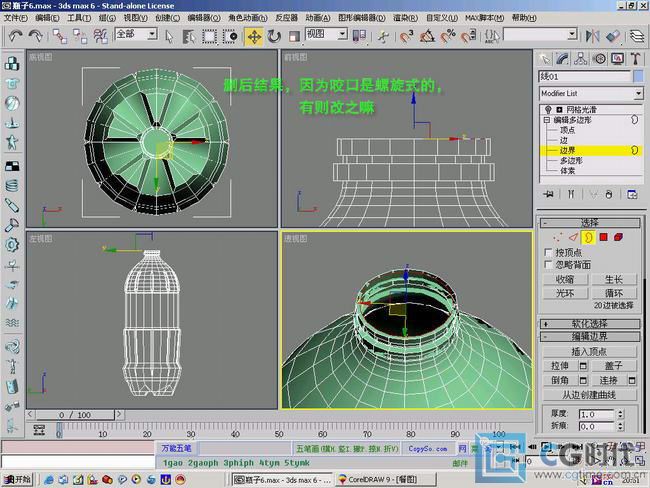Screen dimensions: 650x488
Task: Click the Align tool icon
Action: tap(613, 36)
